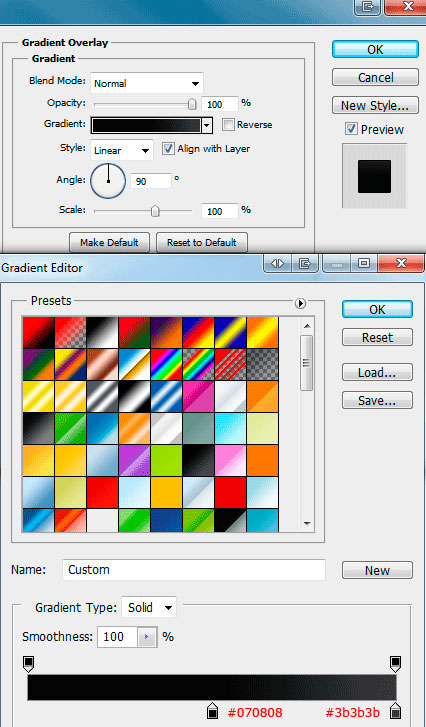Click Reset to Default button
The height and width of the screenshot is (727, 426).
[x=202, y=242]
